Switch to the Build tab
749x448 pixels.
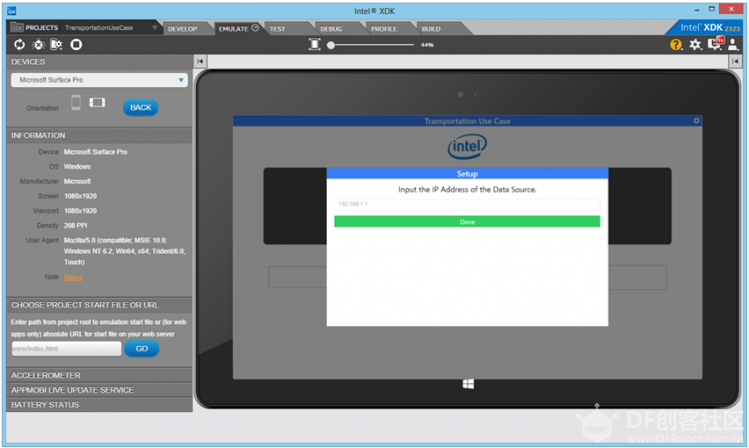tap(431, 29)
